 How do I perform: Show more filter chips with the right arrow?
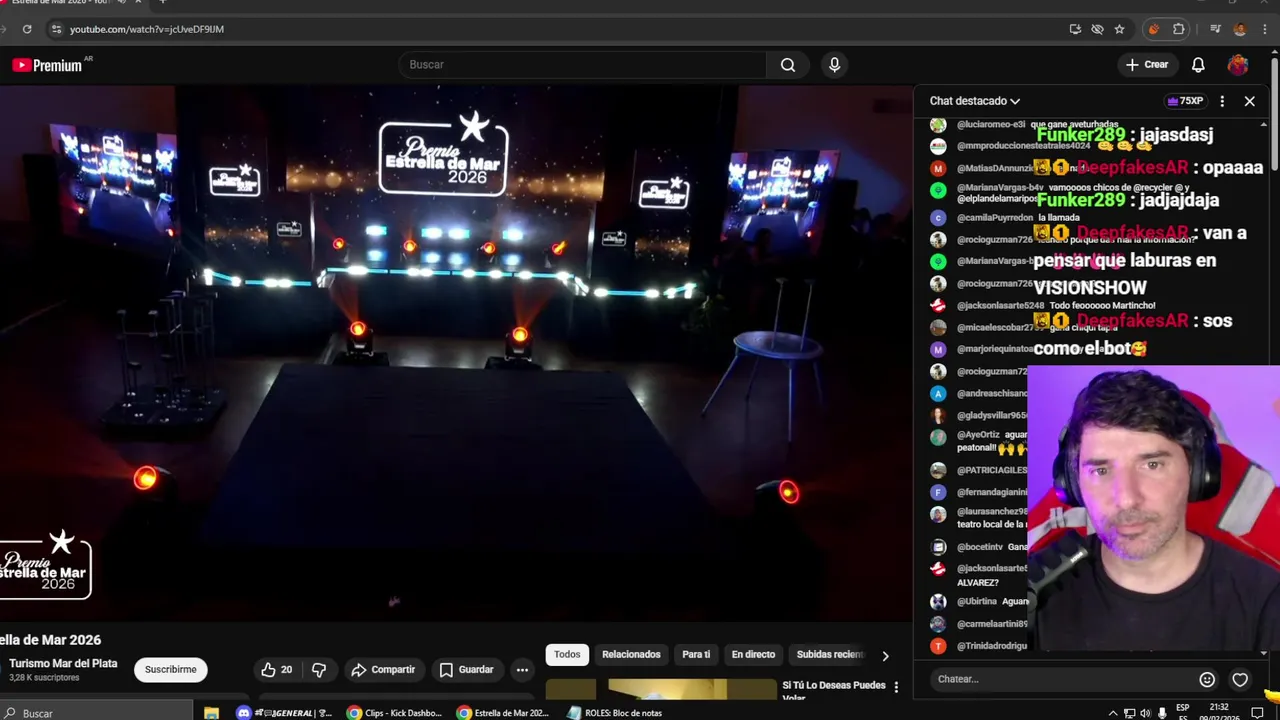[885, 656]
